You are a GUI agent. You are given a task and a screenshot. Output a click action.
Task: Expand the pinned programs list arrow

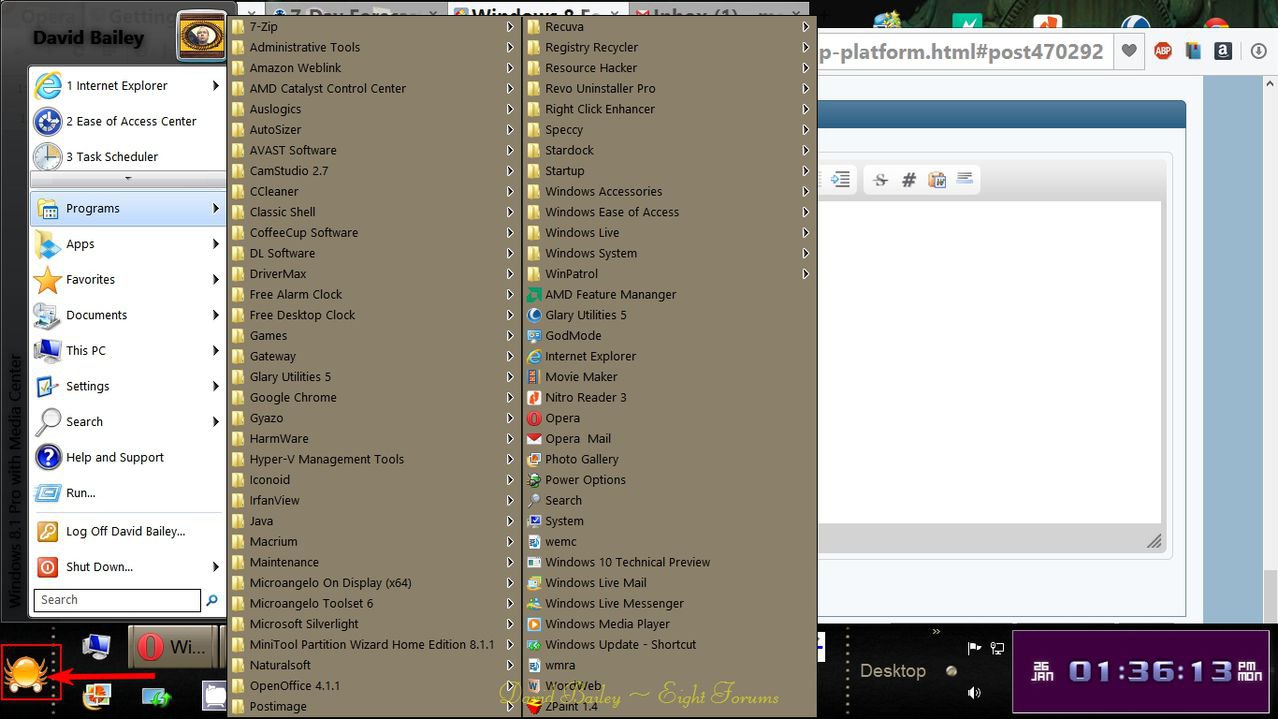tap(127, 179)
